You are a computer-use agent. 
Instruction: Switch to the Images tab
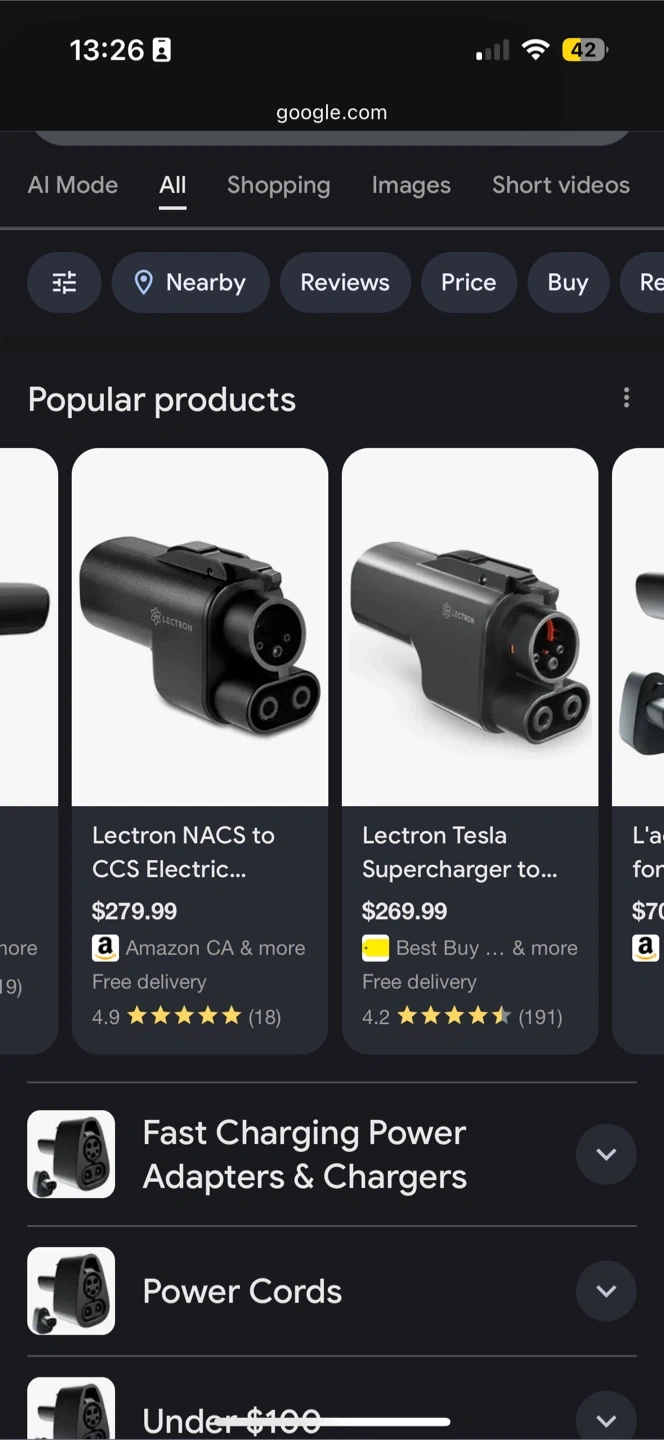tap(411, 185)
